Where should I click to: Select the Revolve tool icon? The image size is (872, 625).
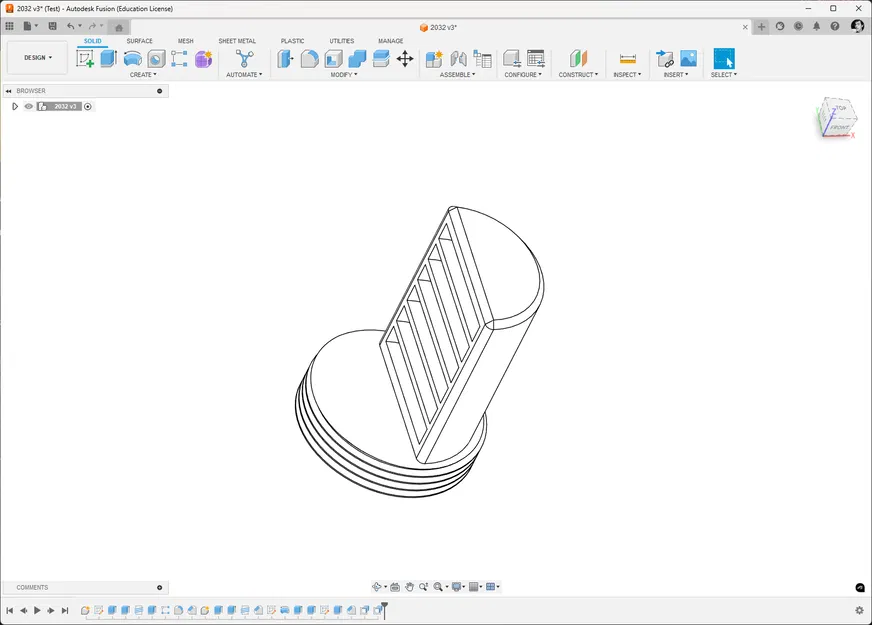(132, 58)
